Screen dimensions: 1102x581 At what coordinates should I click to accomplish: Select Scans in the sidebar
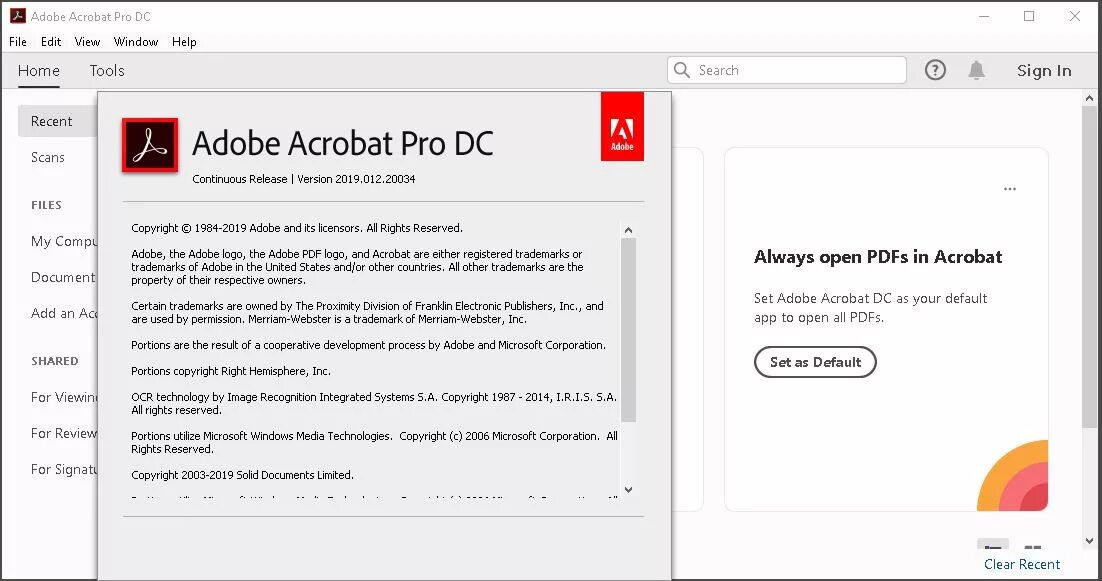[x=48, y=157]
